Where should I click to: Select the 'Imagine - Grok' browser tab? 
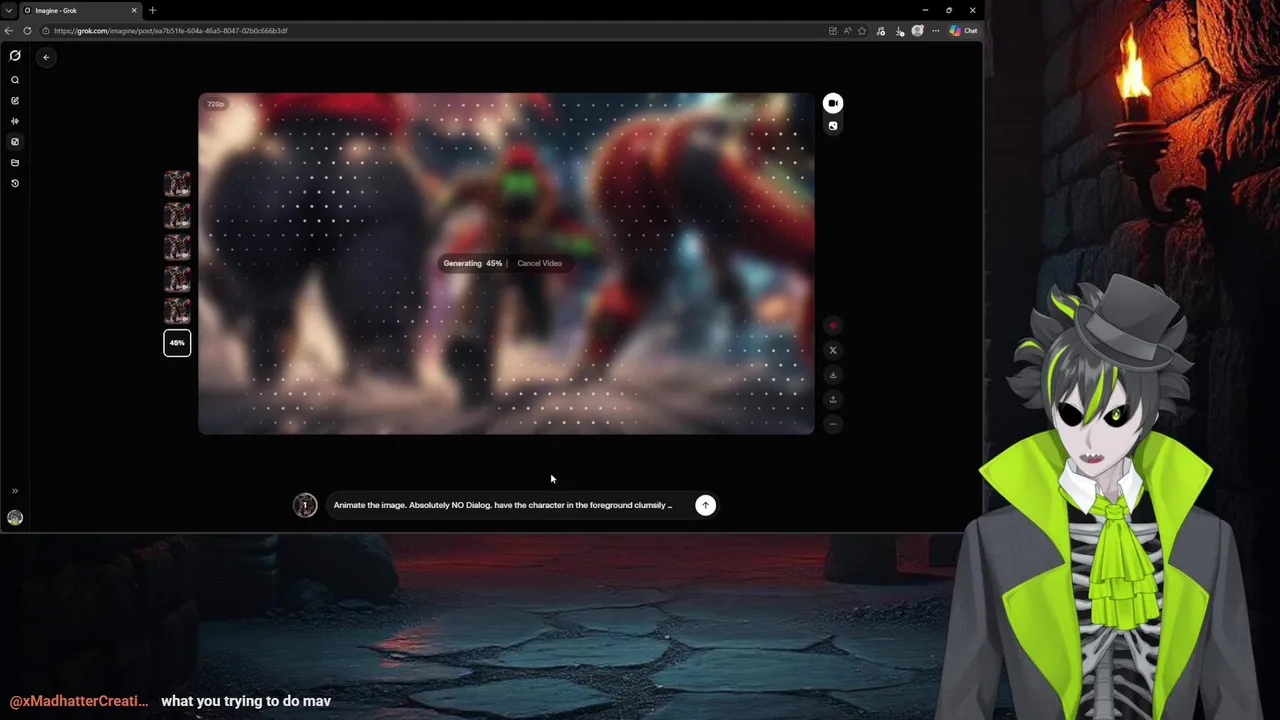pyautogui.click(x=80, y=10)
